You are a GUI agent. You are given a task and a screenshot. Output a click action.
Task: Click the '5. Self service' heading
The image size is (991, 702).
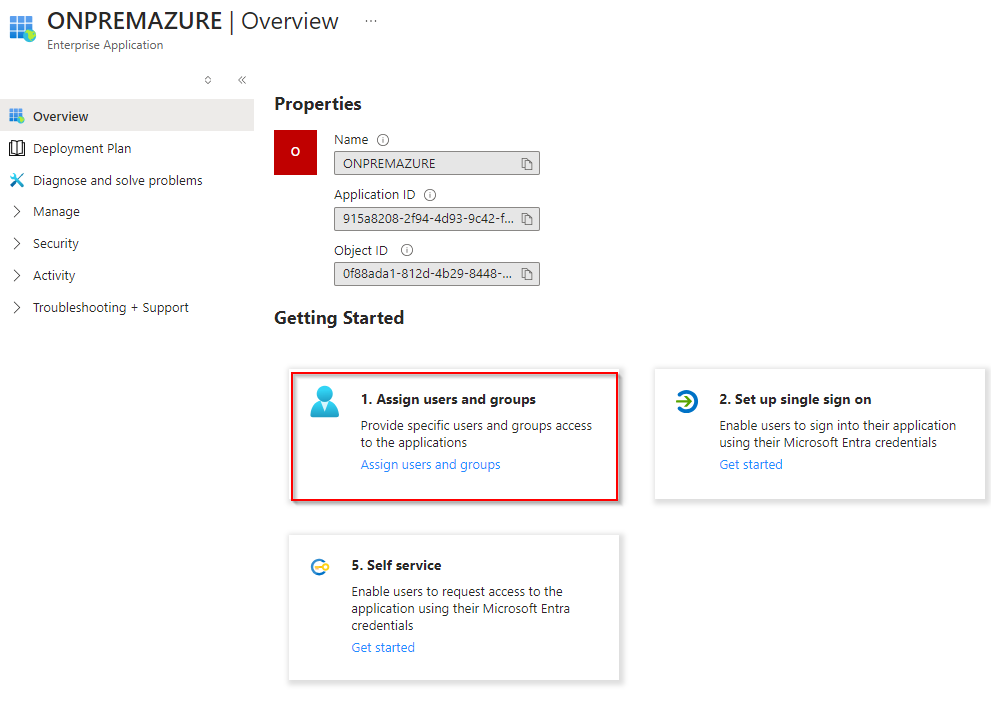(396, 565)
